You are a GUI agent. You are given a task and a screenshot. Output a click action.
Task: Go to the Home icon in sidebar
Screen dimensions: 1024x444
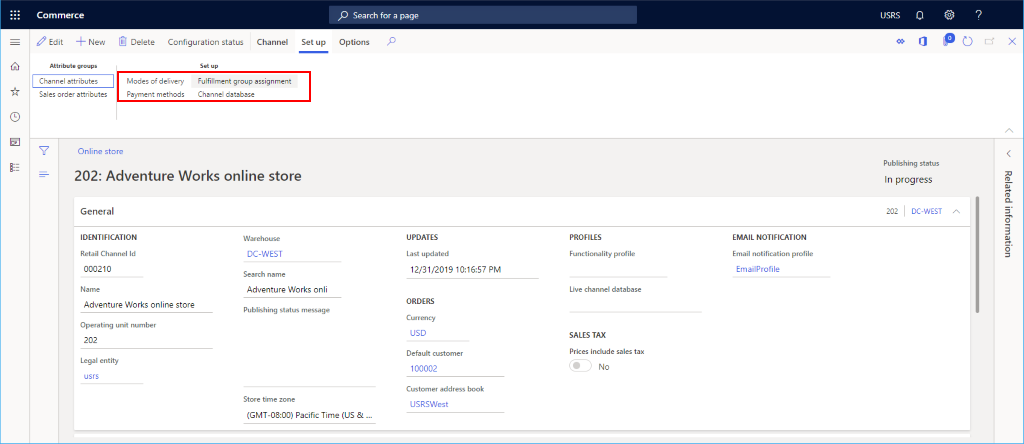coord(15,66)
